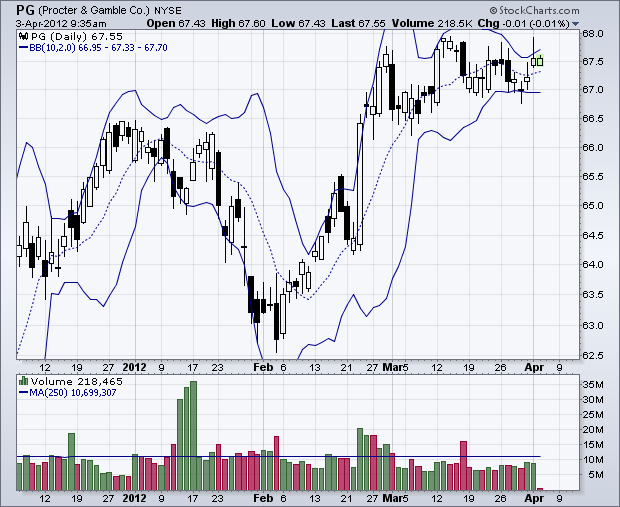Click 'Apr' on volume chart date axis
620x507 pixels.
coord(534,498)
